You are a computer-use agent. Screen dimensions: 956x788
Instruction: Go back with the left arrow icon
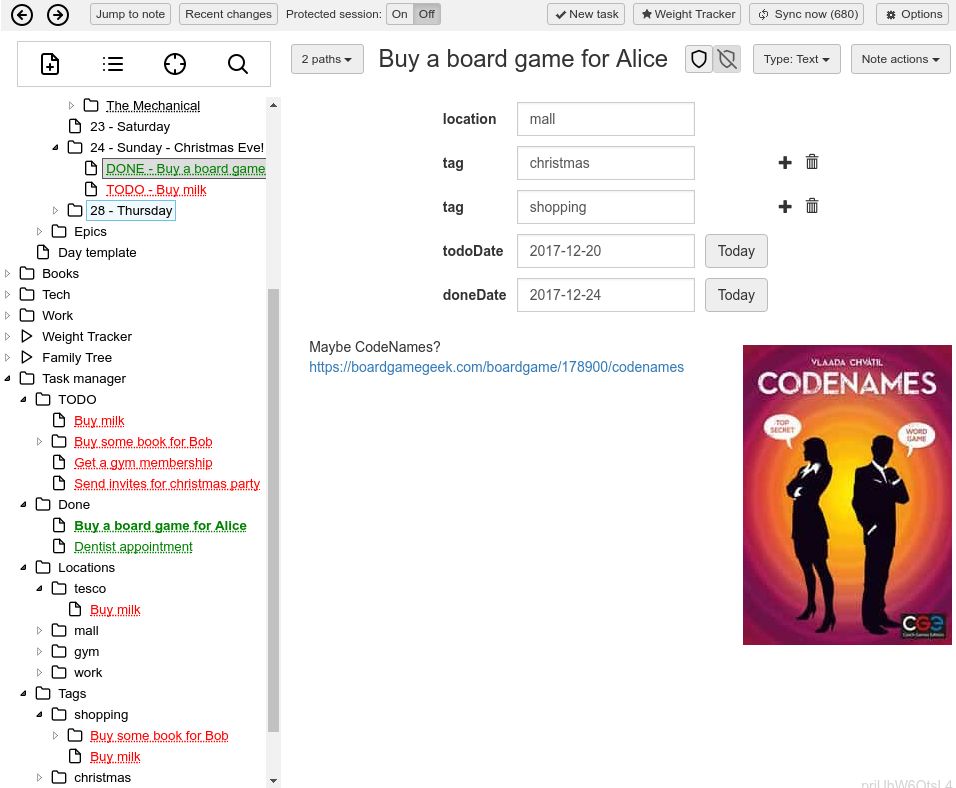point(22,15)
